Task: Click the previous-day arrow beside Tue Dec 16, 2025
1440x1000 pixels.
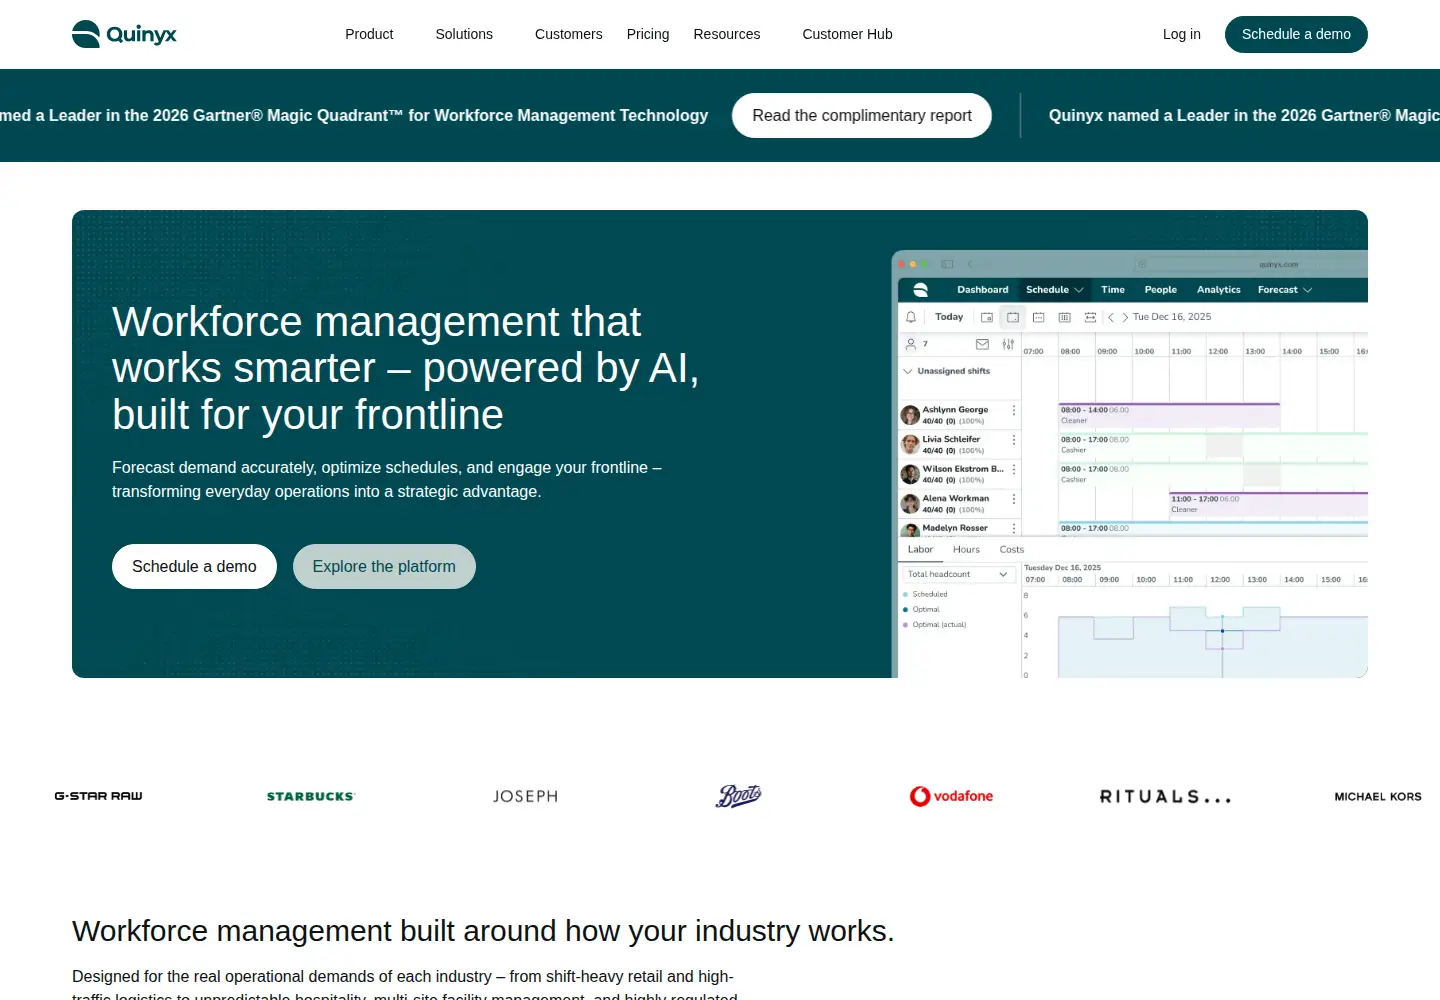Action: pyautogui.click(x=1111, y=317)
